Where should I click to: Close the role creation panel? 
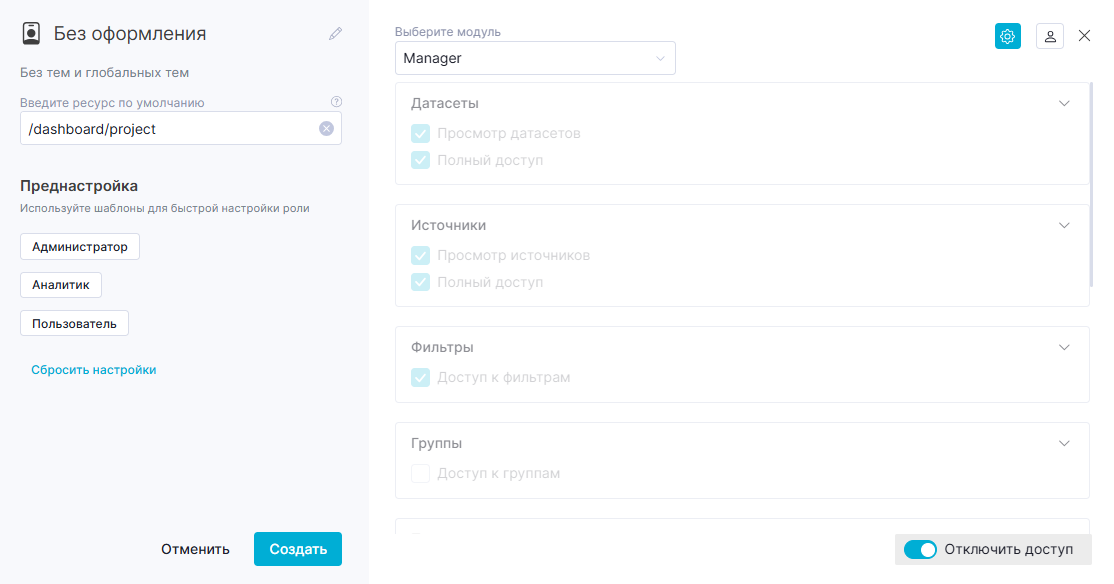tap(1084, 36)
